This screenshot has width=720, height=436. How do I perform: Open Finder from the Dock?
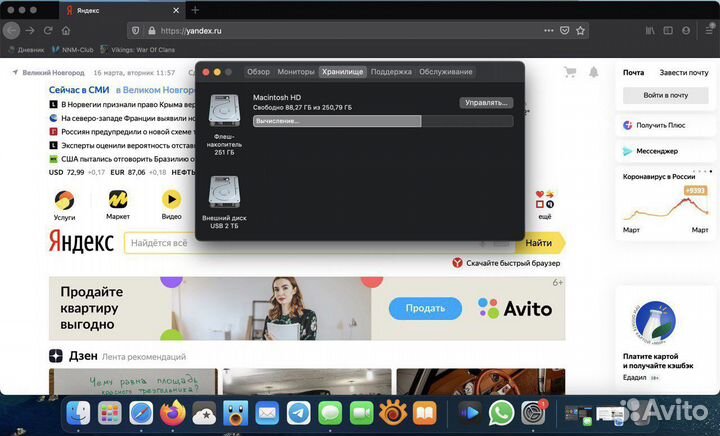coord(78,413)
